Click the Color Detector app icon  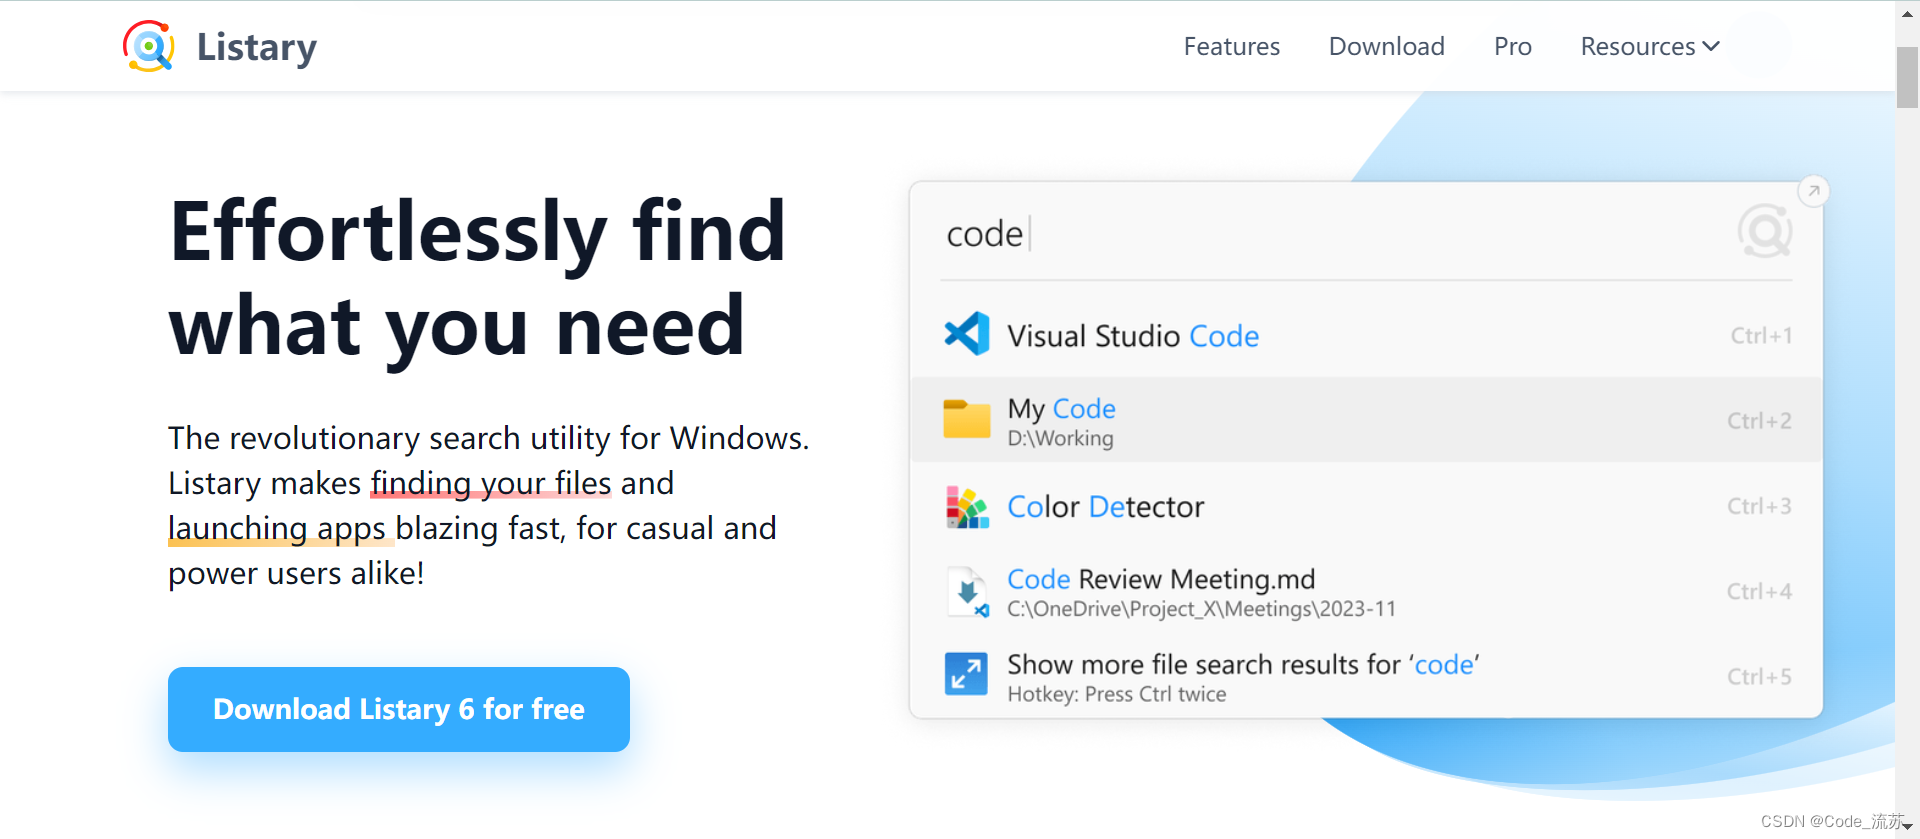pyautogui.click(x=967, y=506)
